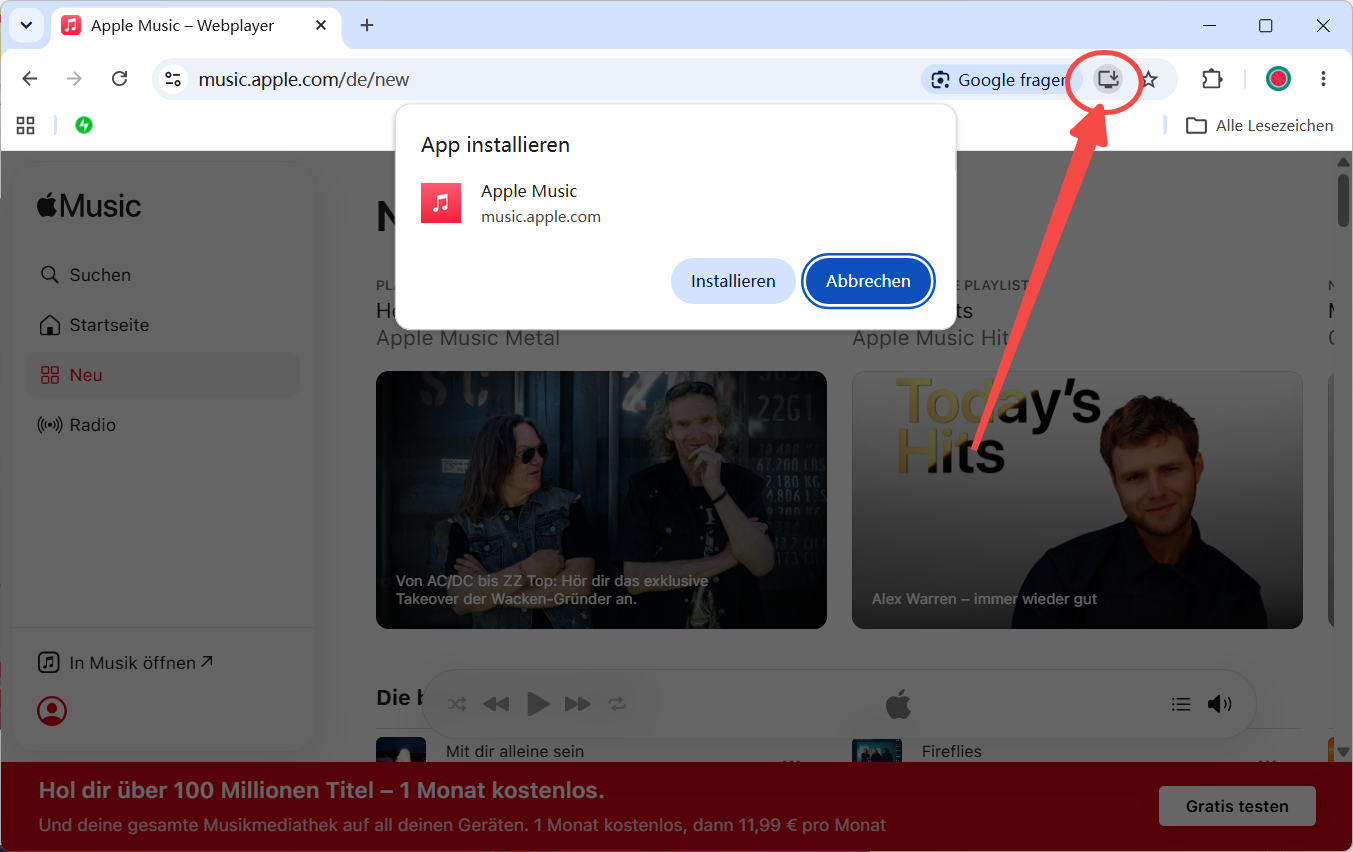This screenshot has height=852, width=1353.
Task: Bookmark this page with the star icon
Action: 1149,79
